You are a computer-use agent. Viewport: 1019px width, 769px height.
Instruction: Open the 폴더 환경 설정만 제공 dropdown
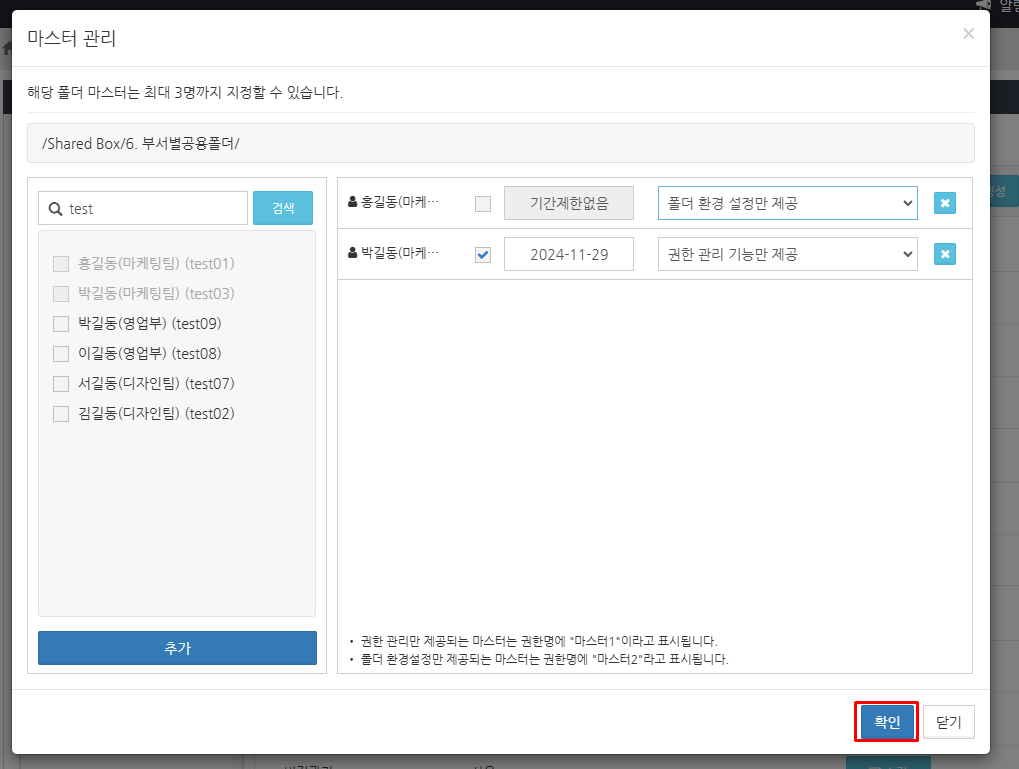click(787, 203)
